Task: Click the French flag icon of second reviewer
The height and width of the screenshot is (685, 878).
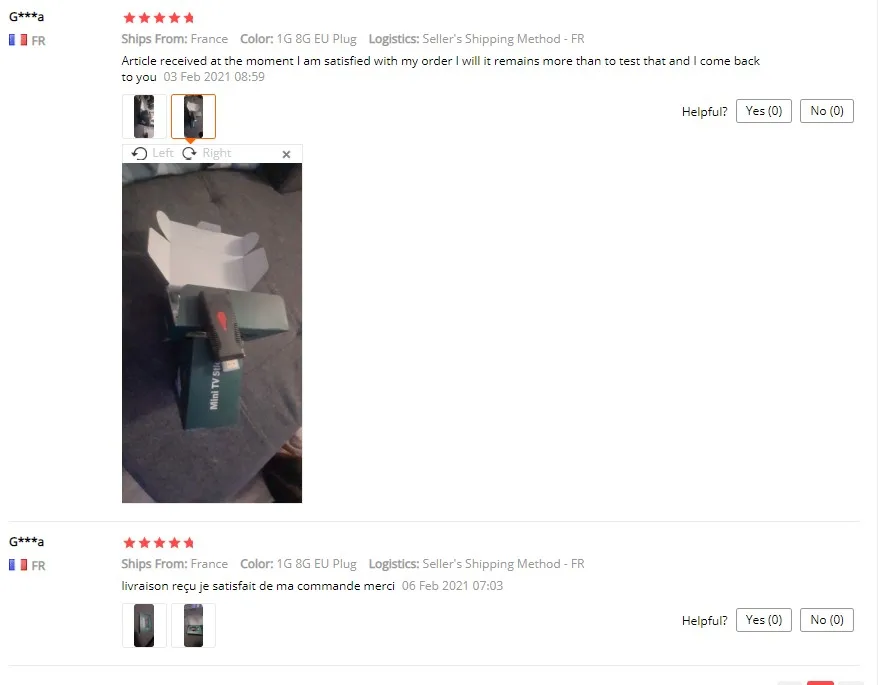Action: pos(18,565)
